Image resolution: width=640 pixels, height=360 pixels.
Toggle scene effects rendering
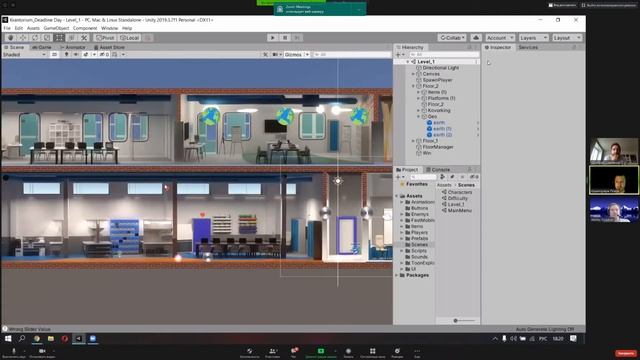(86, 55)
